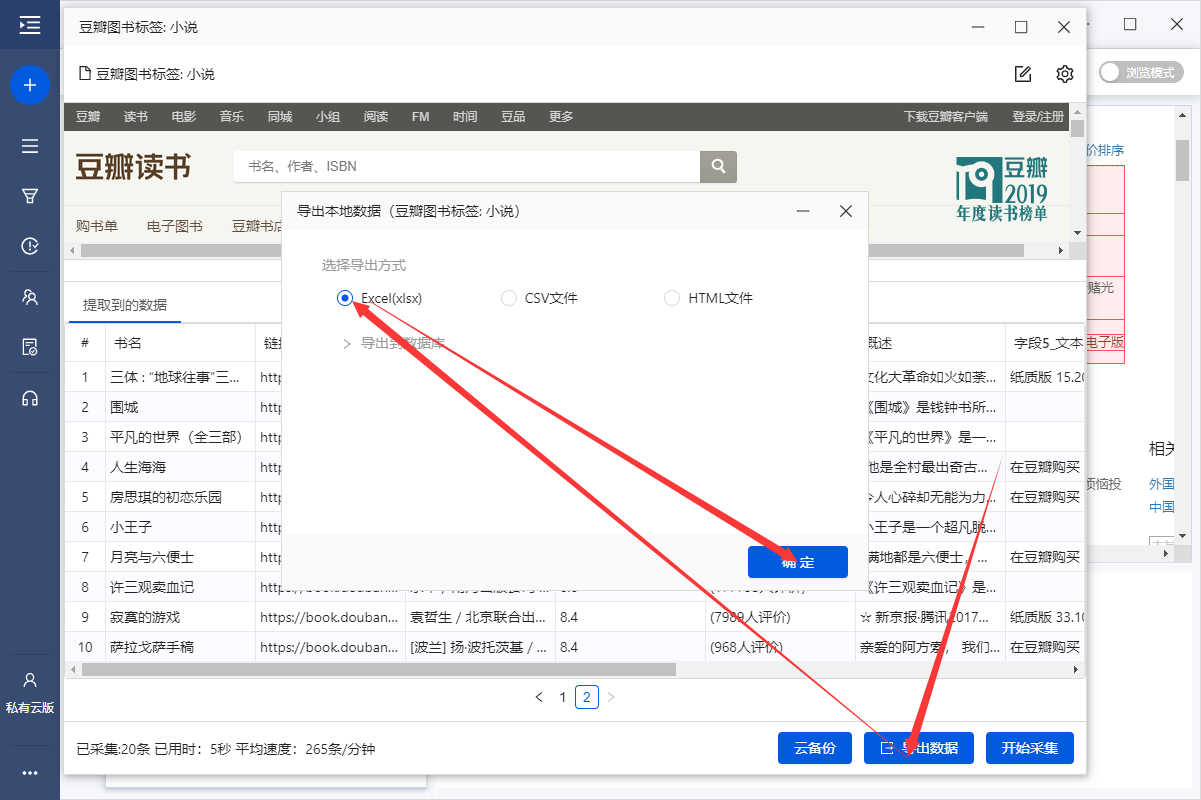The height and width of the screenshot is (800, 1201).
Task: Minimize the export data dialog
Action: click(x=802, y=212)
